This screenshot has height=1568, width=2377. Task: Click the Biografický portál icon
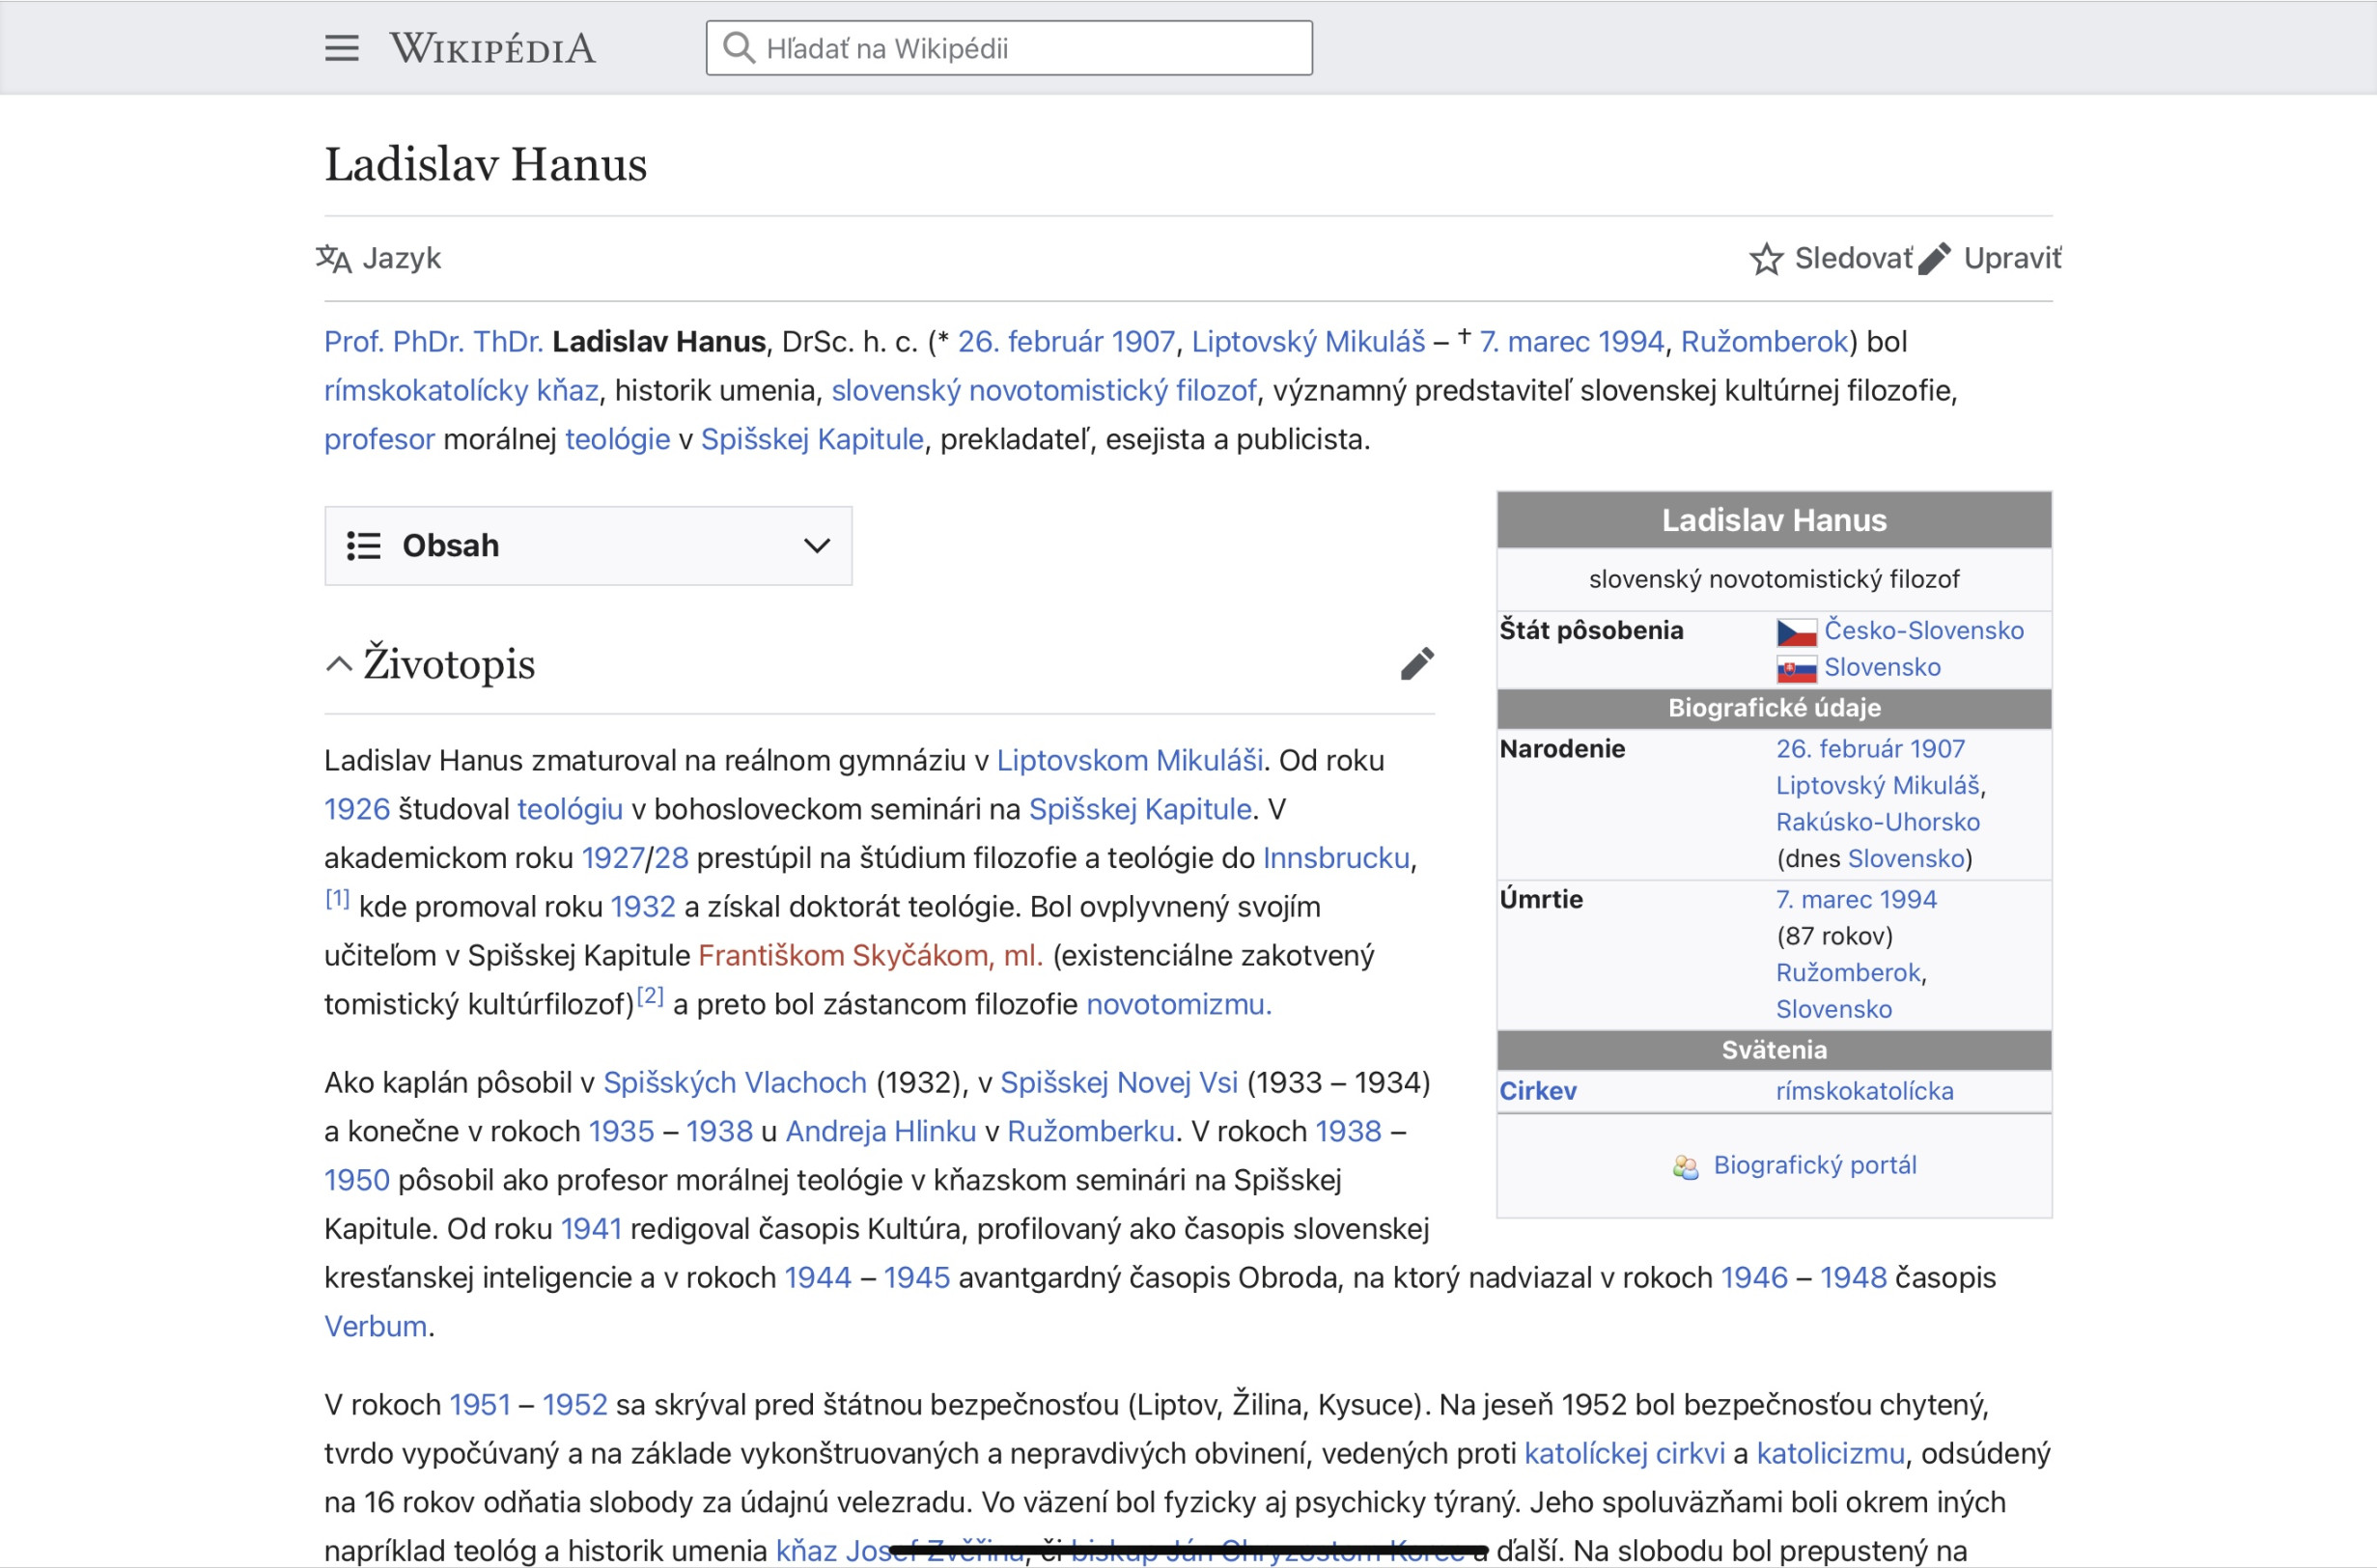(x=1685, y=1166)
